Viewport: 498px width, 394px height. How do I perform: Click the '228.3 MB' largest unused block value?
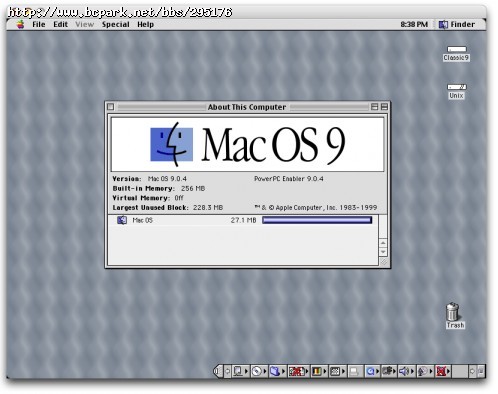[208, 207]
